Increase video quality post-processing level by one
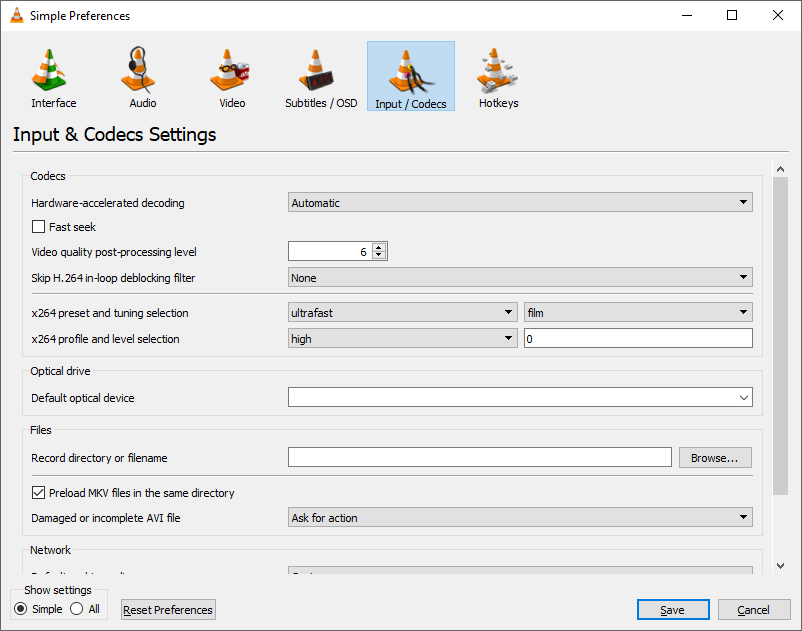 [379, 247]
